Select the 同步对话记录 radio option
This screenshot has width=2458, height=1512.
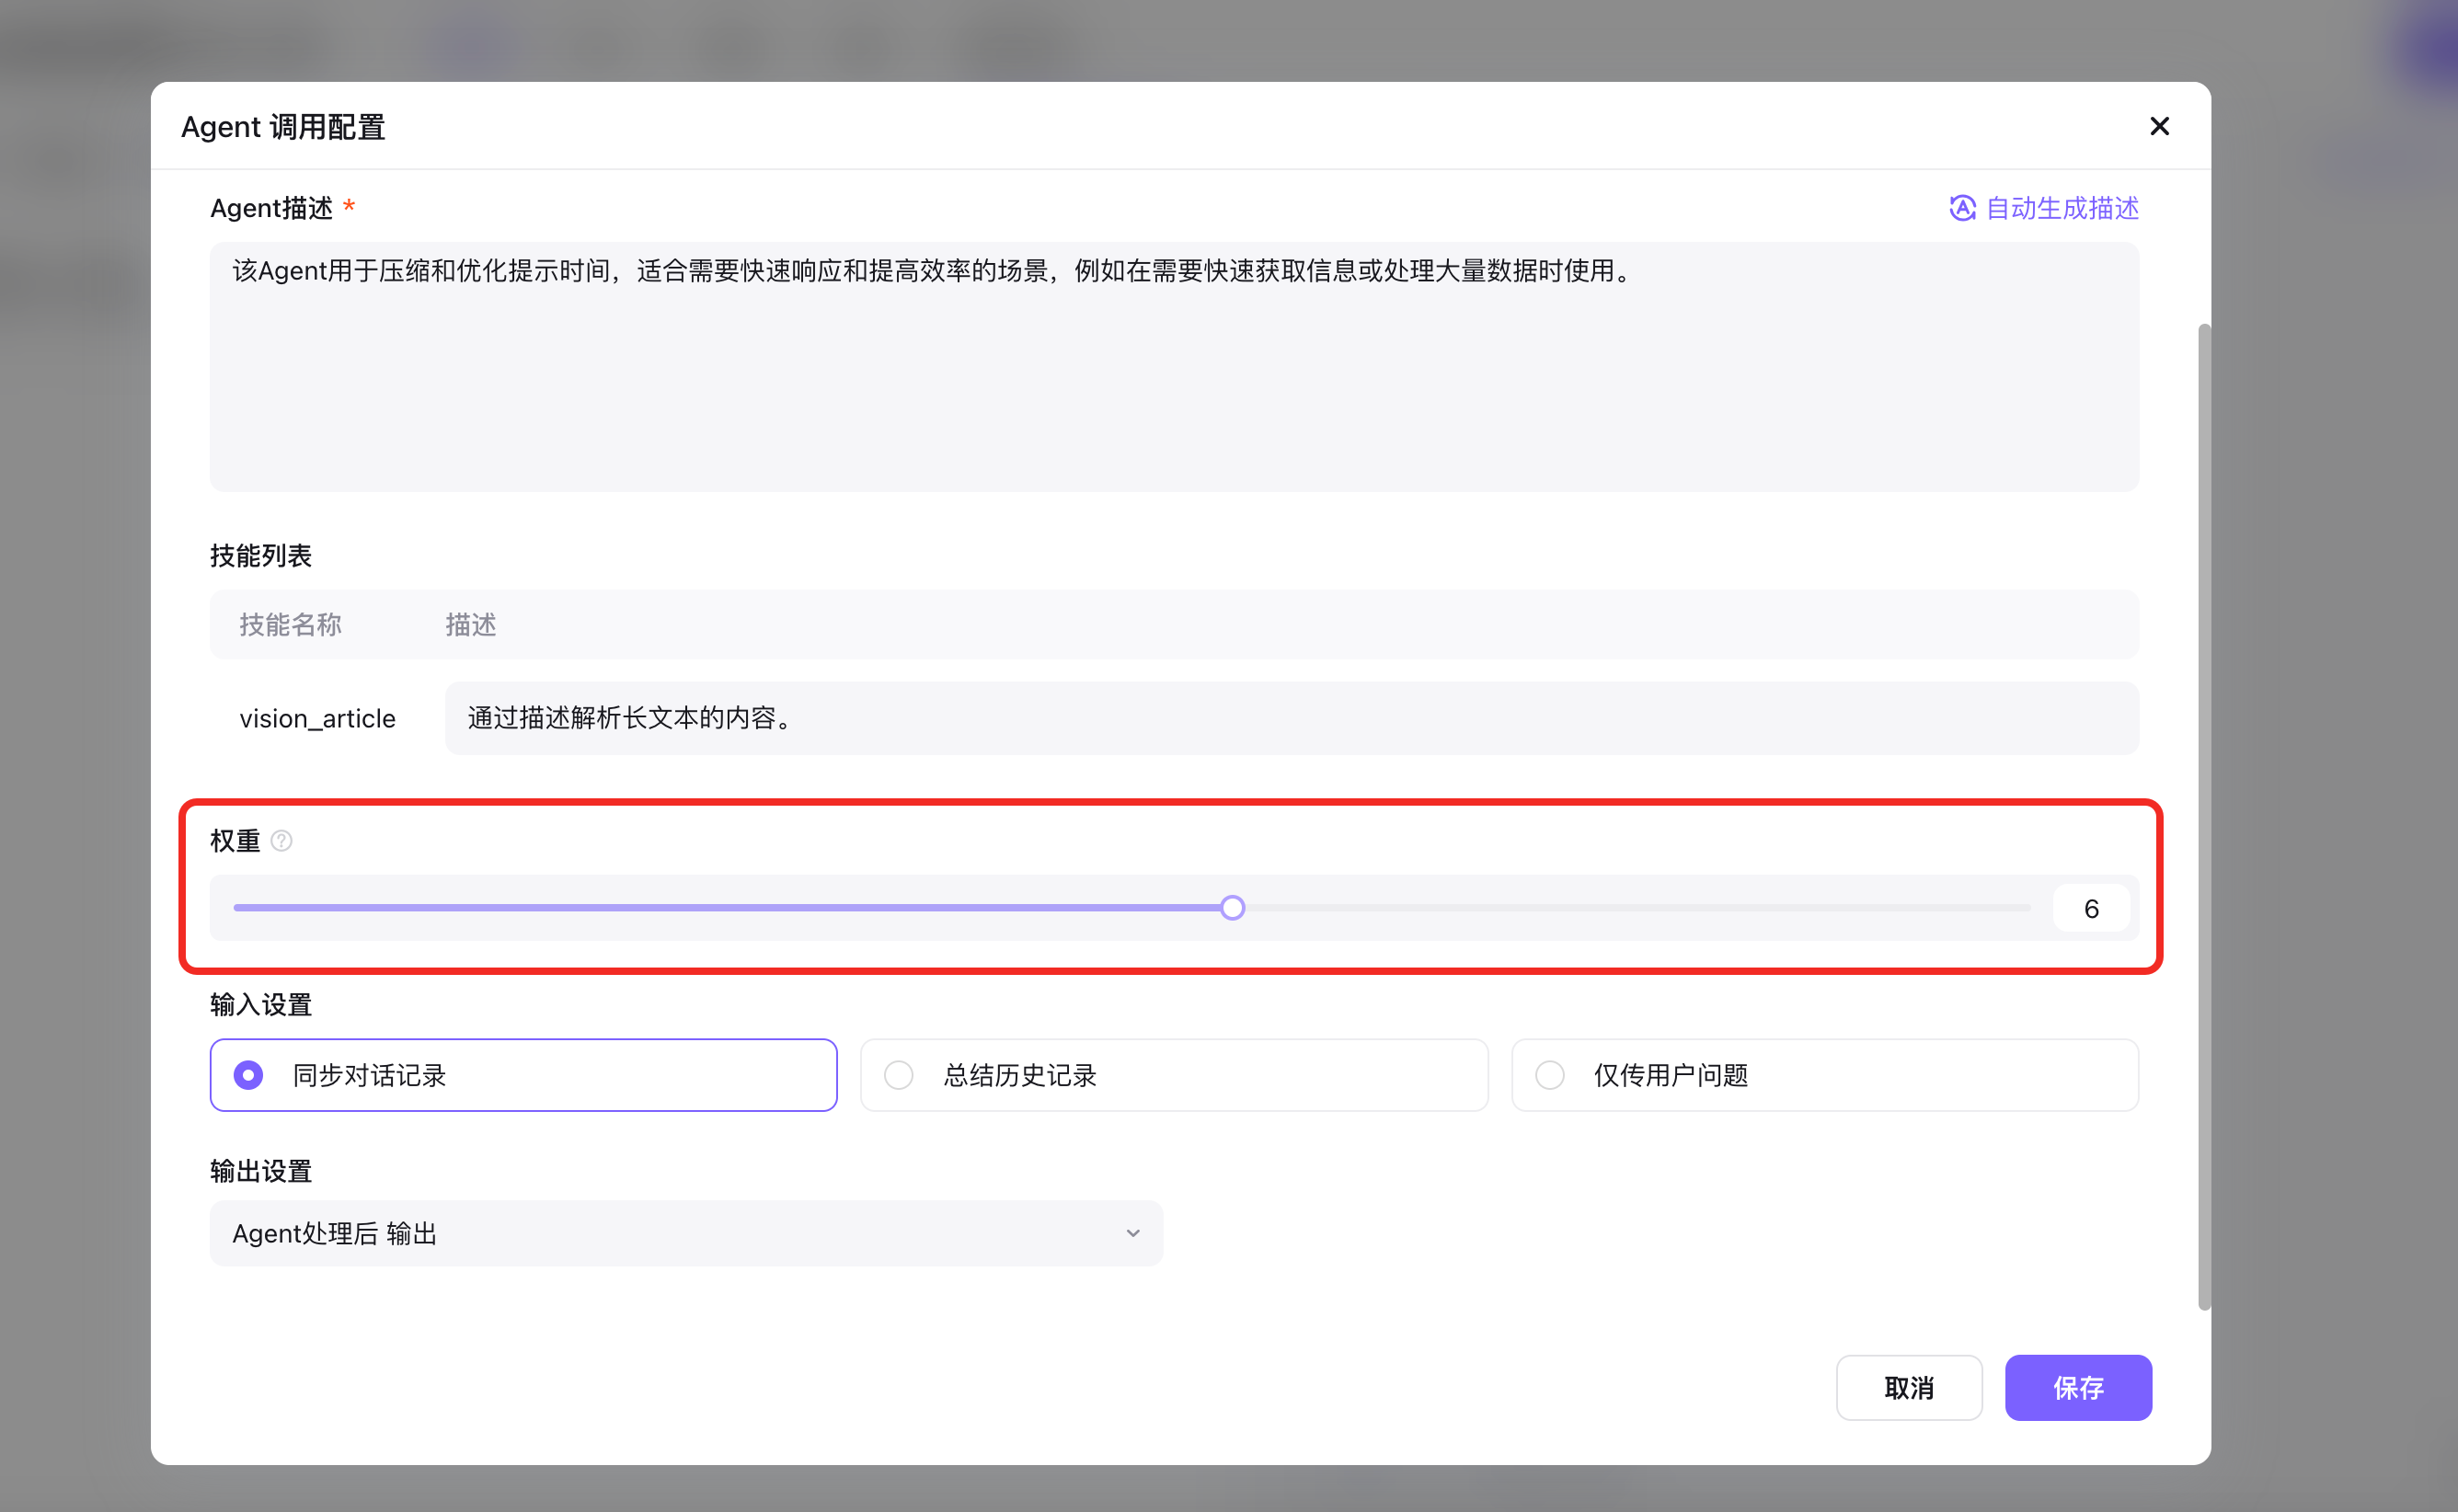(x=523, y=1075)
